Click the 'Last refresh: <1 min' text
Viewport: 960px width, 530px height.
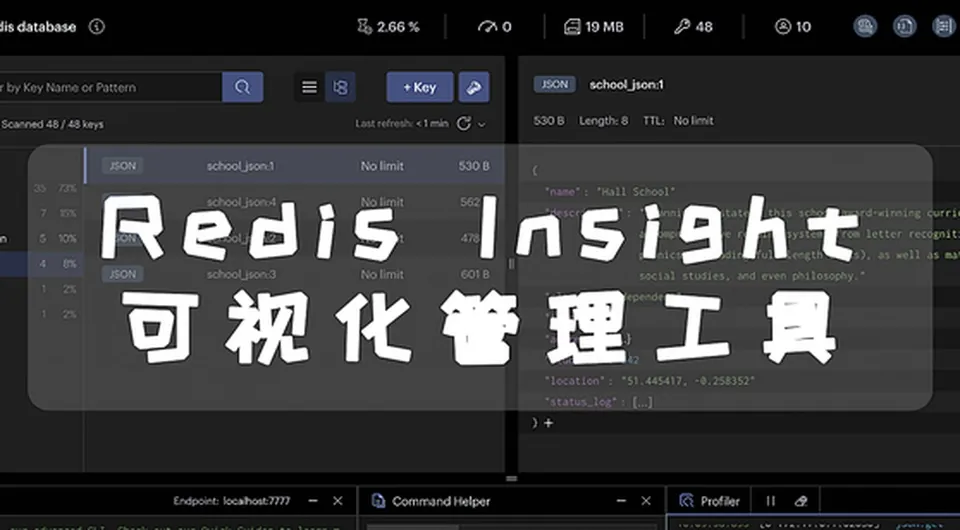pyautogui.click(x=402, y=124)
